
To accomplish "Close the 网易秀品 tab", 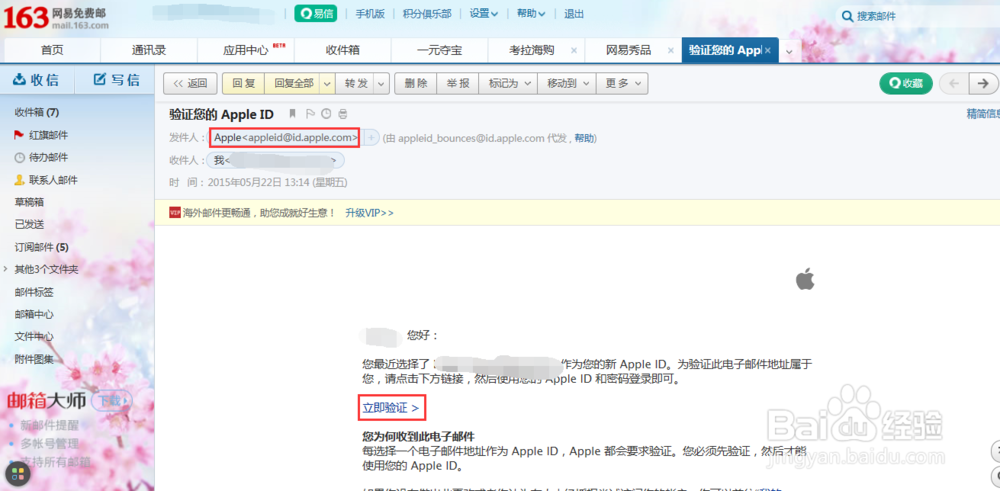I will click(670, 50).
